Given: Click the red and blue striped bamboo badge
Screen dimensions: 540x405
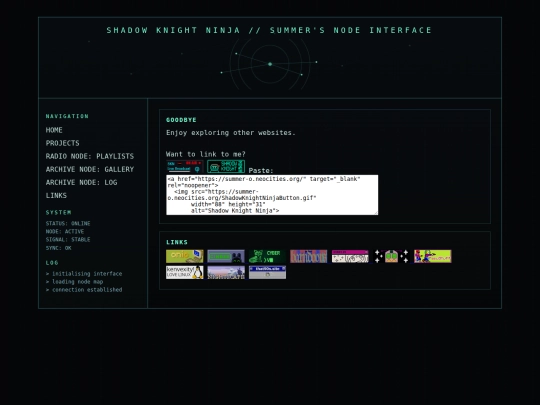Looking at the screenshot, I should point(309,256).
